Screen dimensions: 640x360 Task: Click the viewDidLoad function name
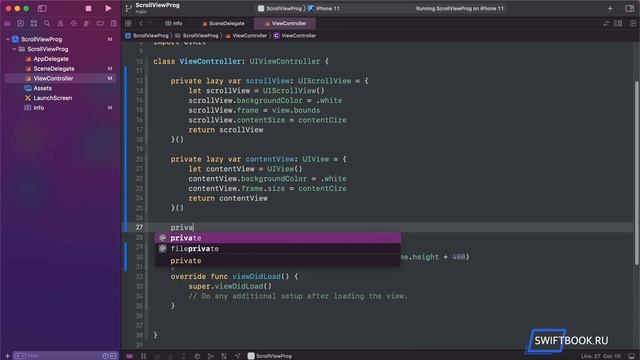click(256, 276)
